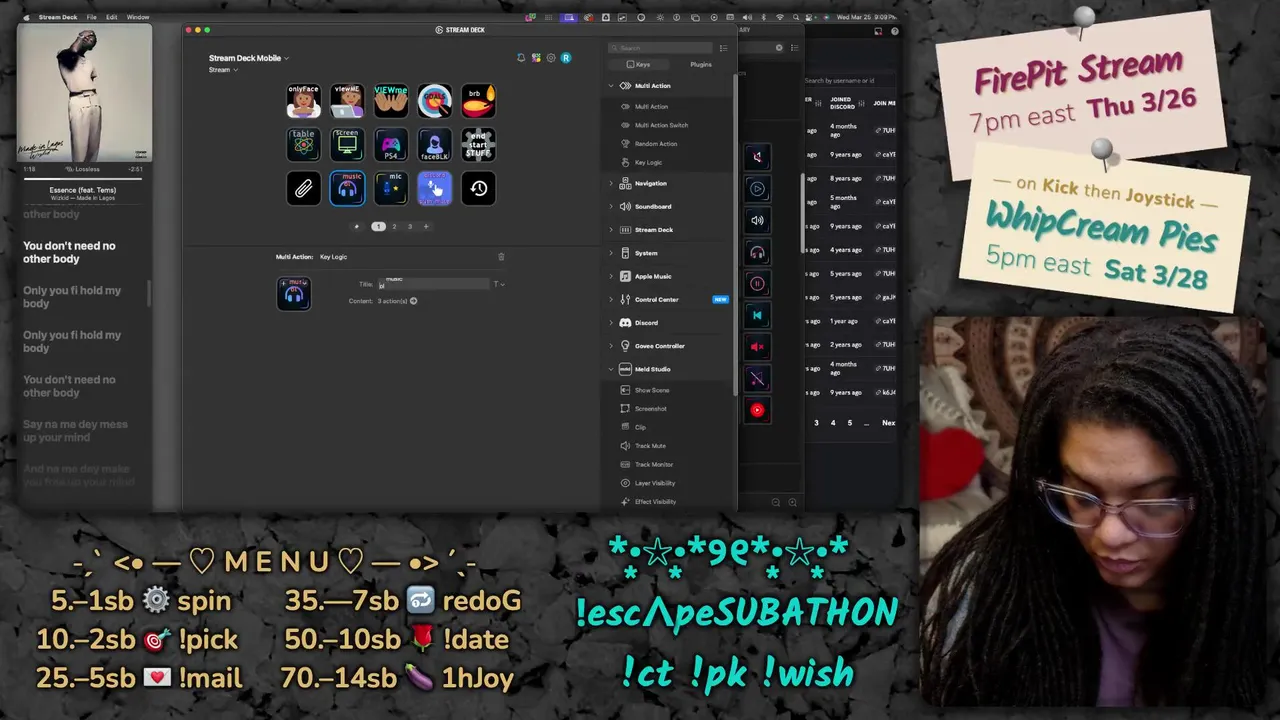
Task: Collapse the Meld Studio category
Action: pyautogui.click(x=611, y=369)
